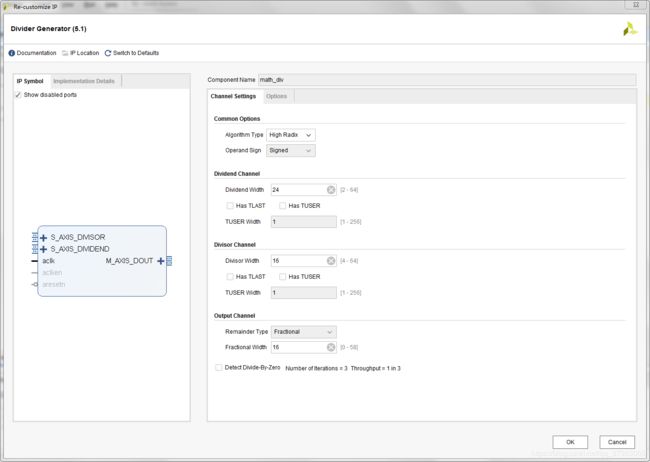Clear the Dividend Width field with its X icon
The height and width of the screenshot is (462, 650).
[331, 190]
